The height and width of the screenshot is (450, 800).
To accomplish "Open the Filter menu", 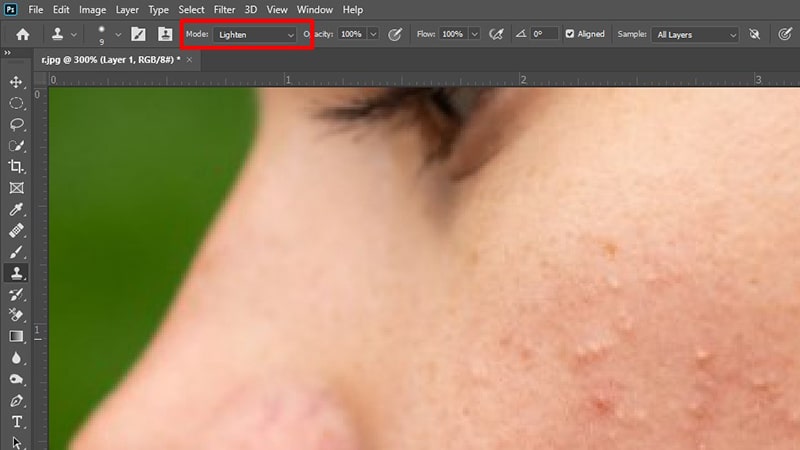I will click(224, 10).
